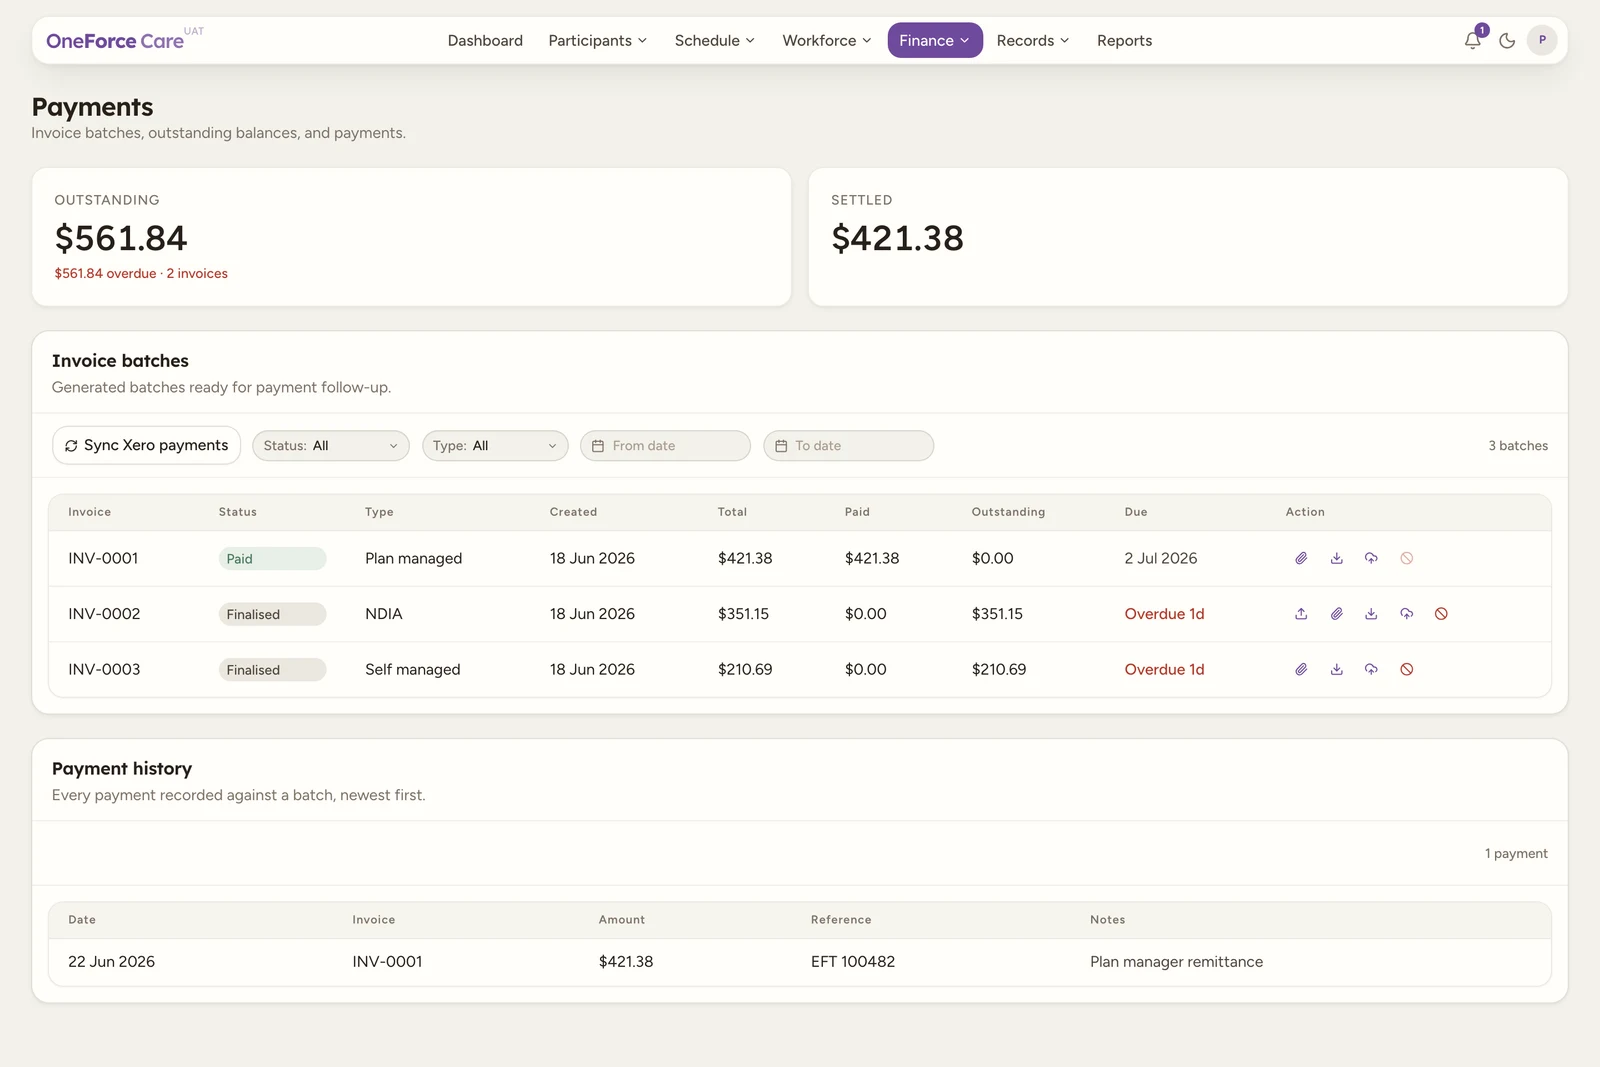Click the 3 batches count label
Viewport: 1600px width, 1067px height.
coord(1518,446)
